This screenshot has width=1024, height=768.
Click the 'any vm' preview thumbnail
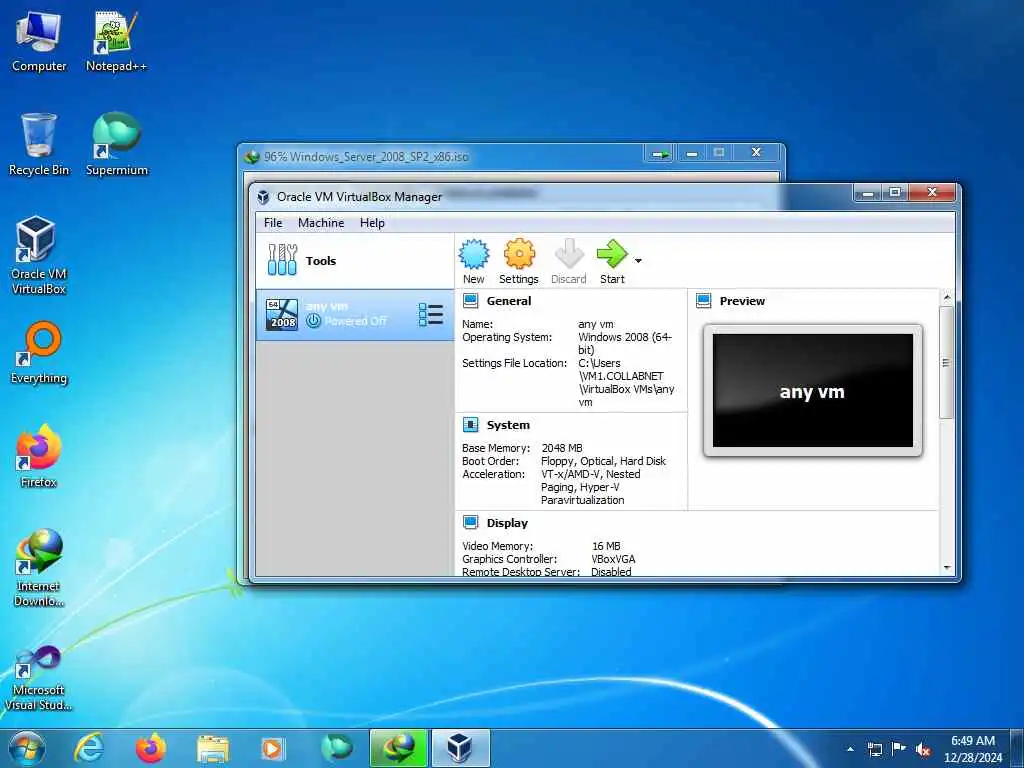tap(812, 391)
